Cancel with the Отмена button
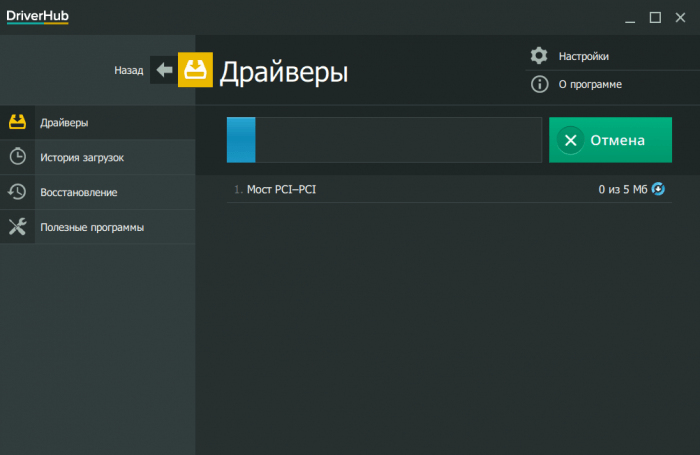Screen dimensions: 700x455 tap(610, 140)
